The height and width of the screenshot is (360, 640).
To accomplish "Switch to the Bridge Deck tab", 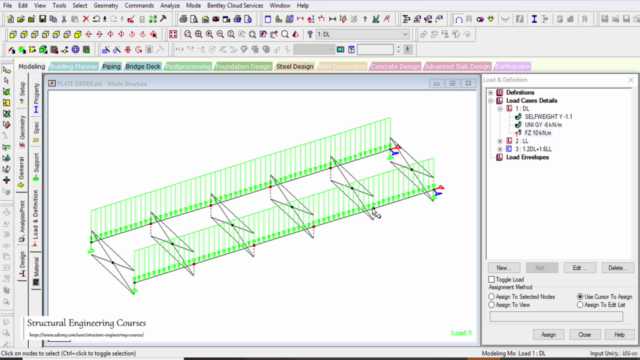I will [x=143, y=67].
